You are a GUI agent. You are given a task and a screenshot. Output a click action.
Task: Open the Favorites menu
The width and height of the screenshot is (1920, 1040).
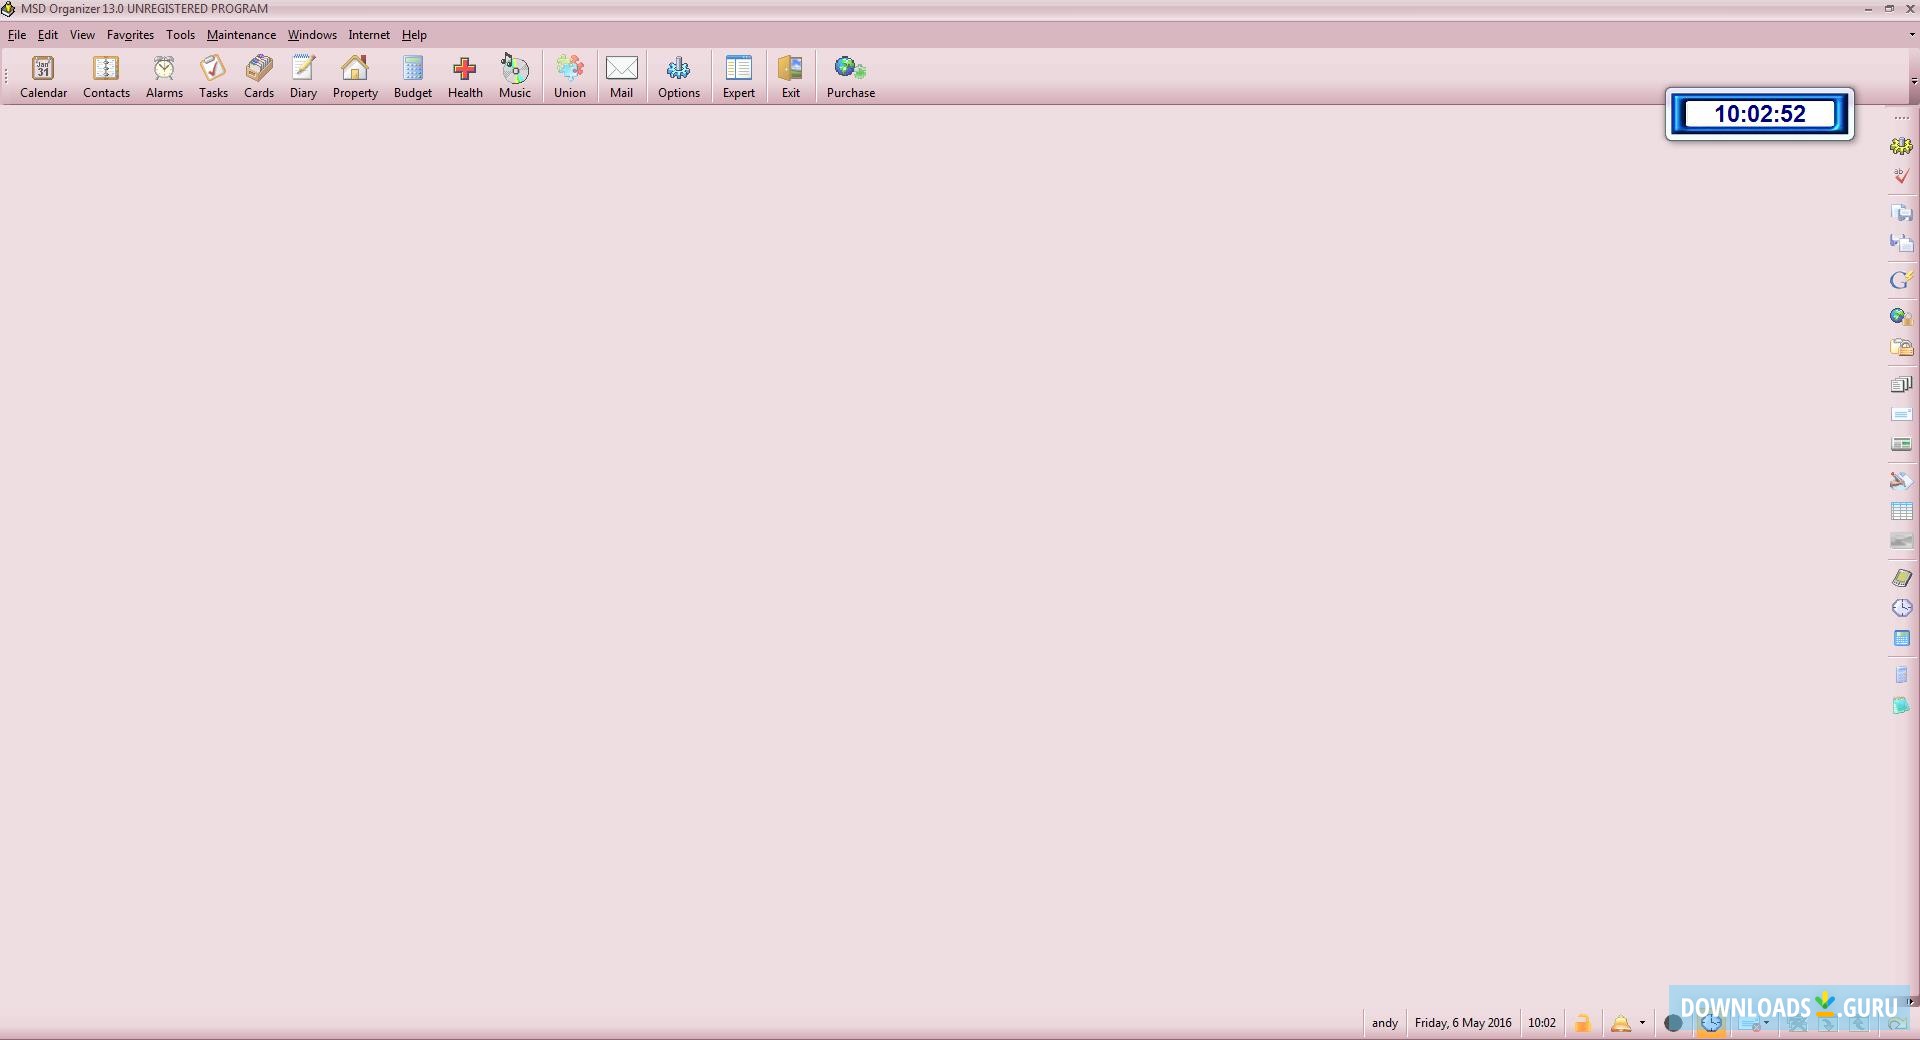(x=130, y=35)
